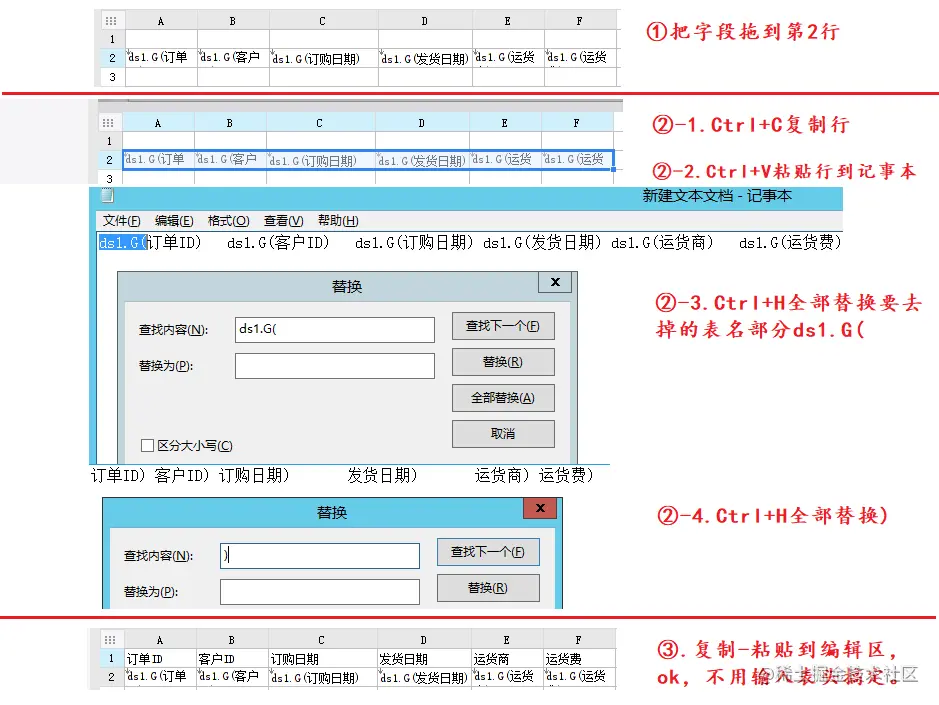The height and width of the screenshot is (705, 939).
Task: Click column D header in blue-highlighted grid
Action: pos(422,123)
